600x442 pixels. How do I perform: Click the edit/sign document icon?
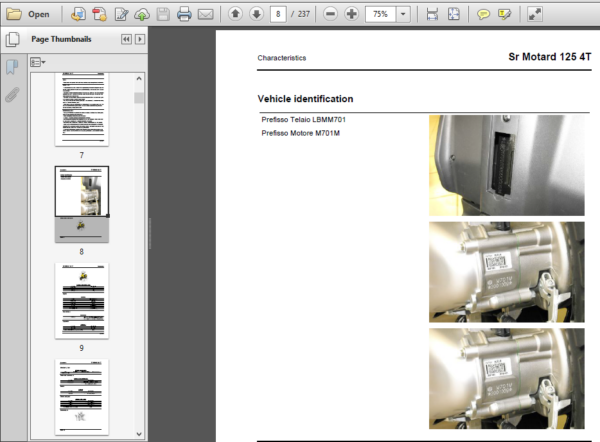tap(121, 15)
